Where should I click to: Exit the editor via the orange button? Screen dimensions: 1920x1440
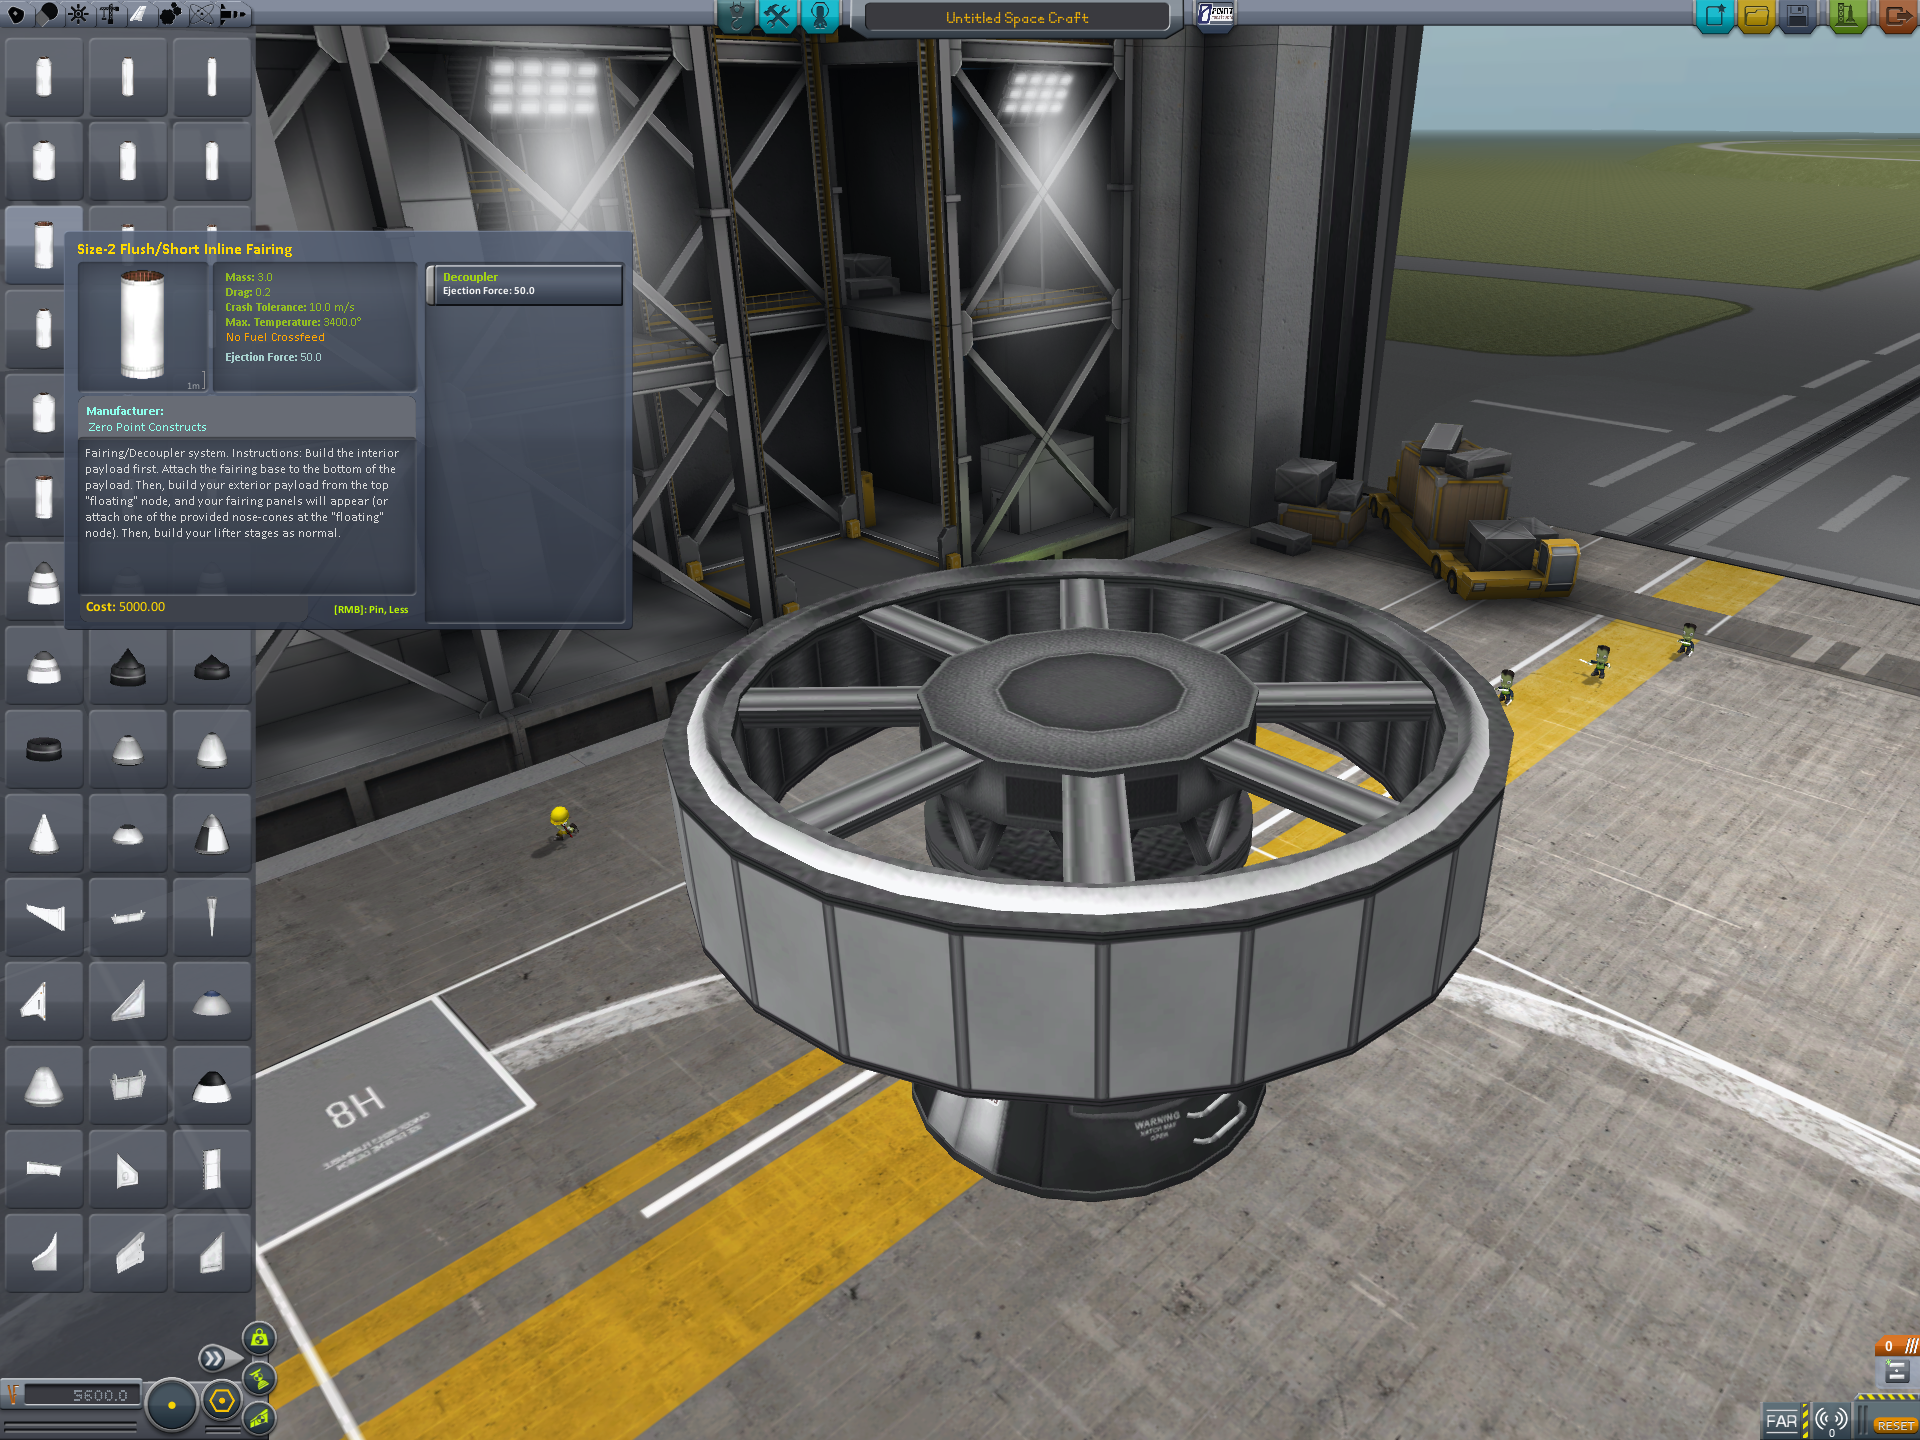1897,16
